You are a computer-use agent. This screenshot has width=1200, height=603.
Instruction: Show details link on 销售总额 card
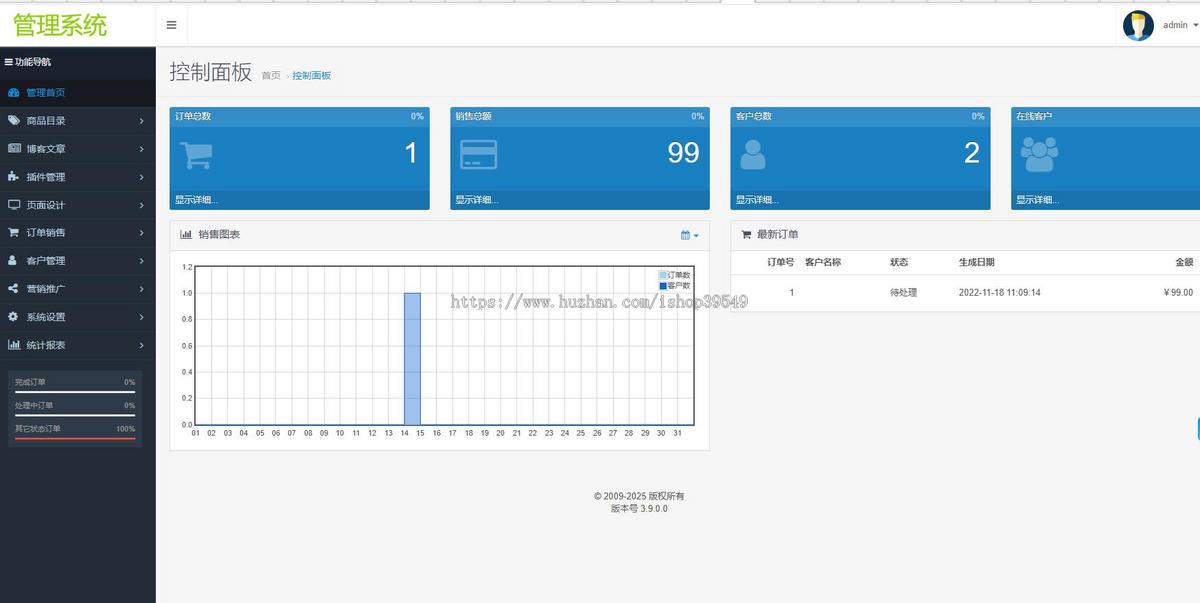tap(476, 200)
